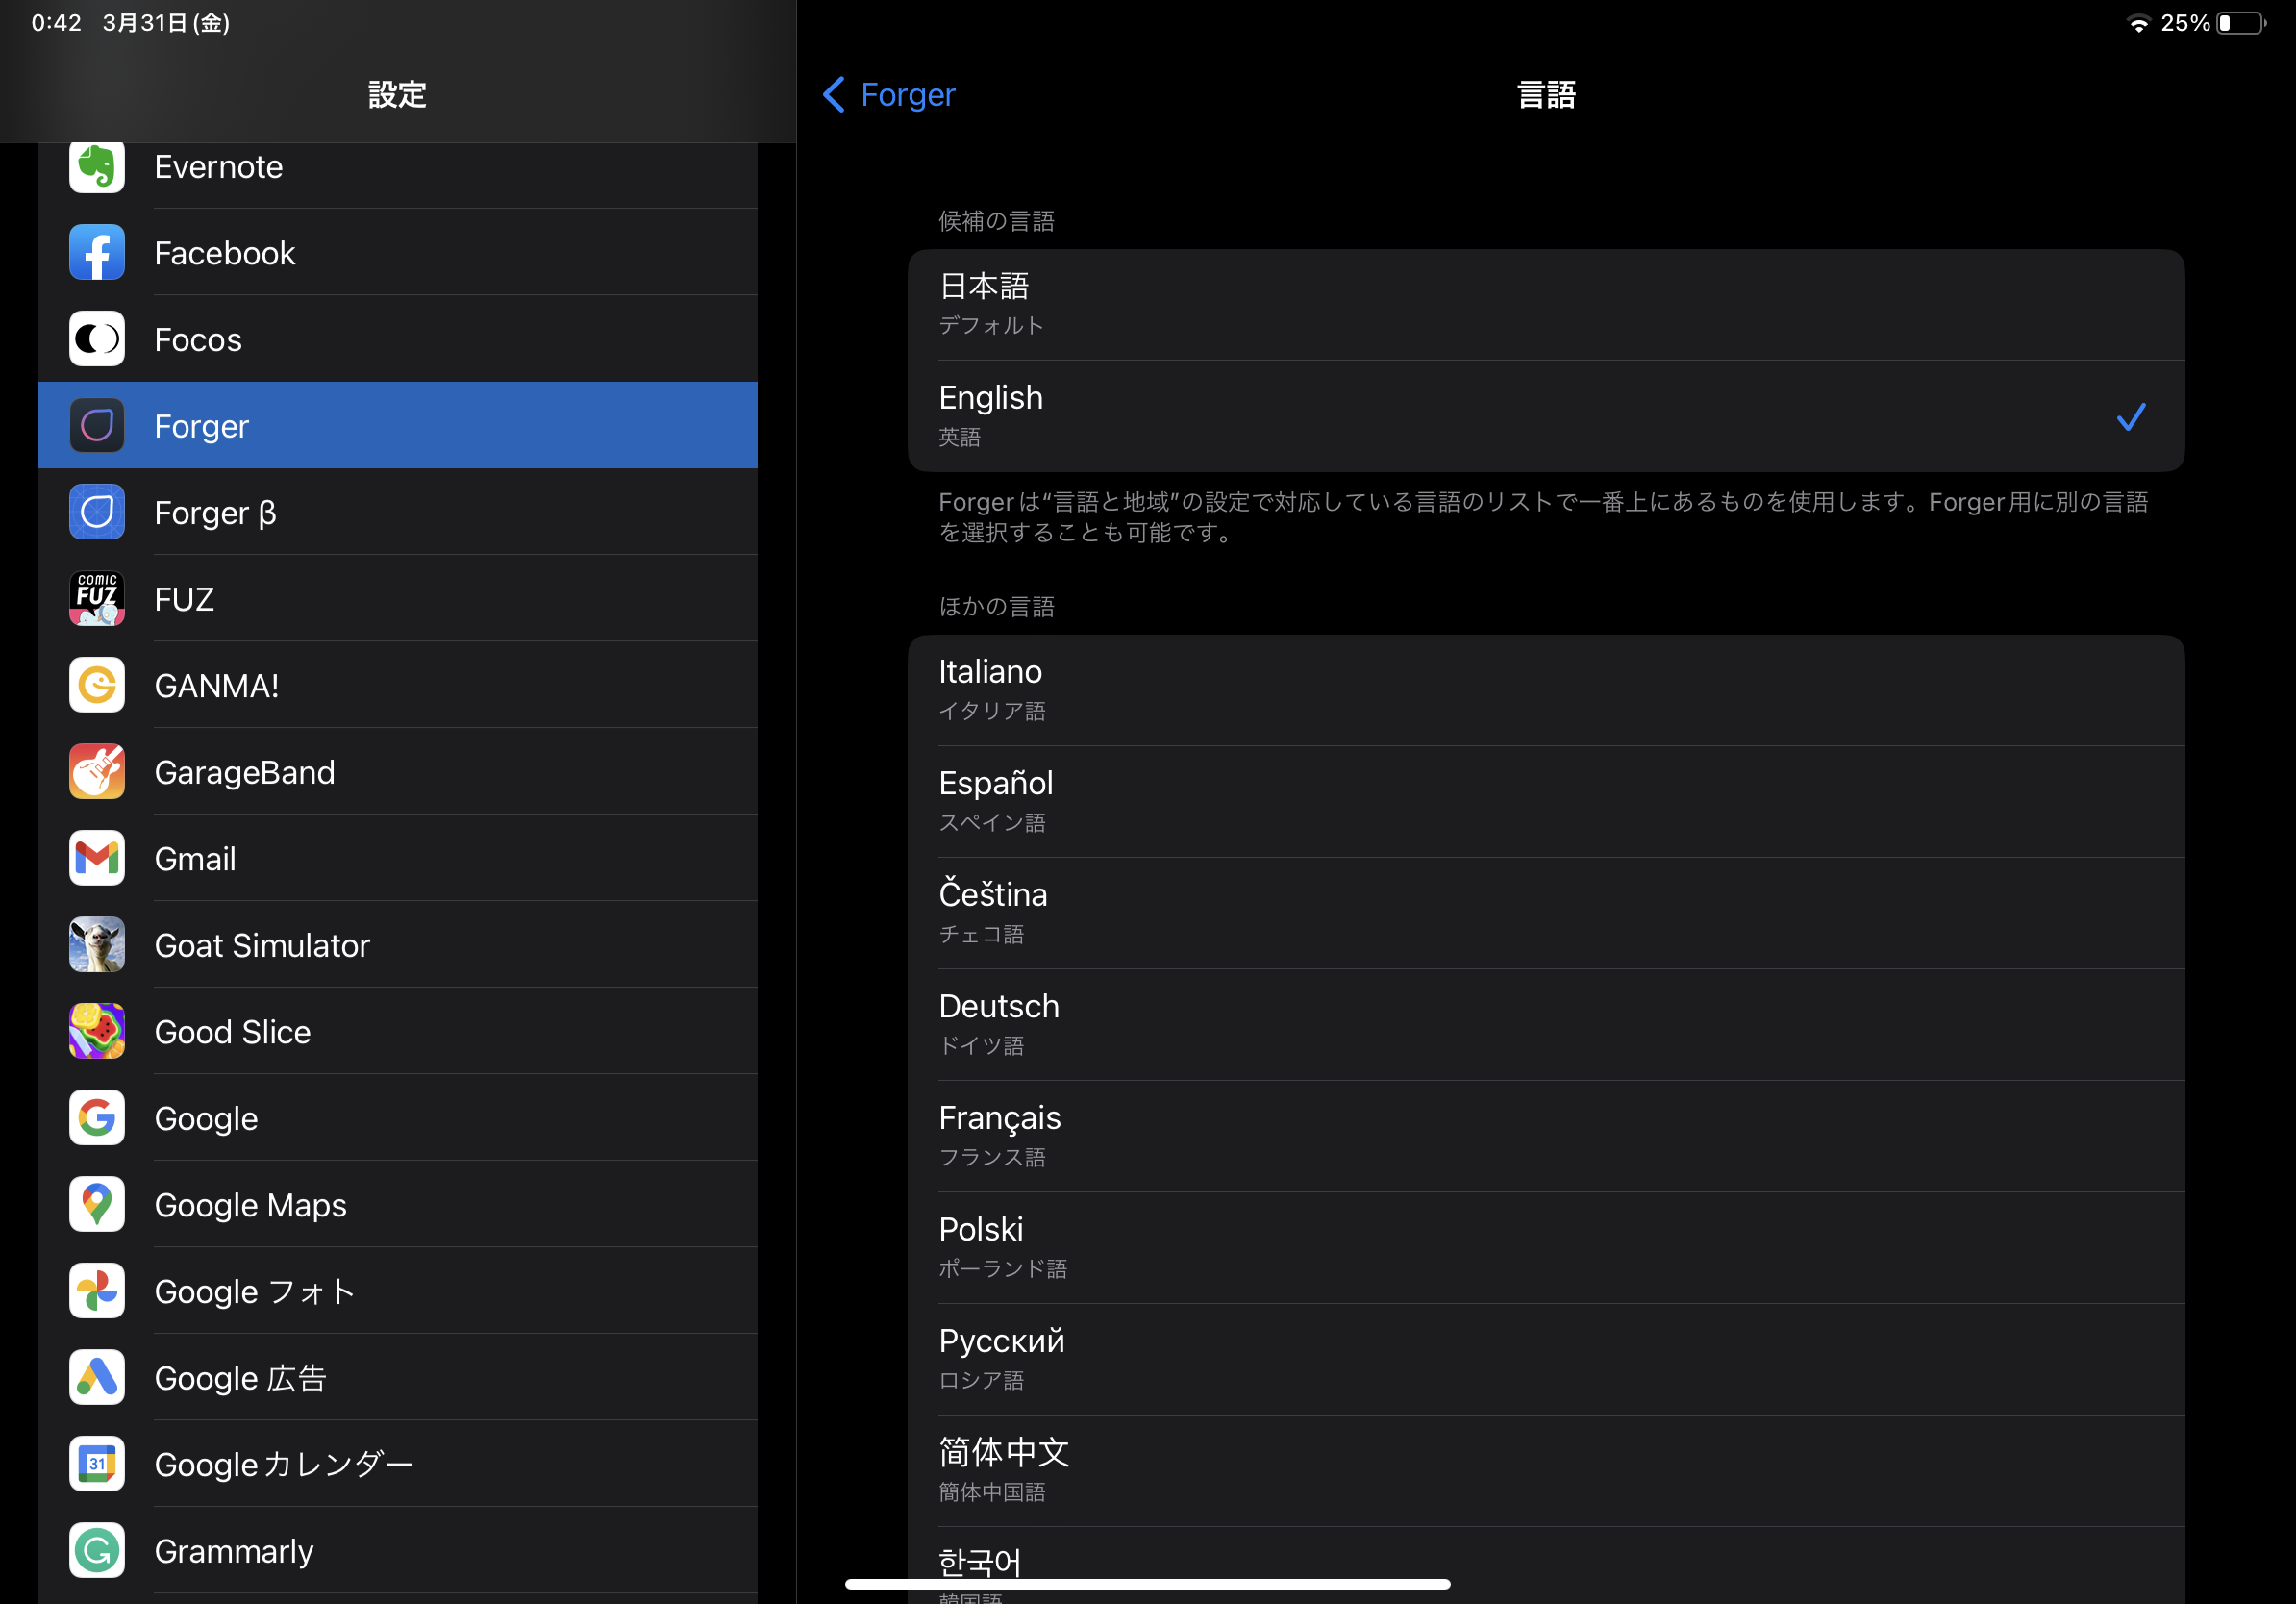The width and height of the screenshot is (2296, 1604).
Task: Open the highlighted Forger settings row
Action: click(x=398, y=425)
